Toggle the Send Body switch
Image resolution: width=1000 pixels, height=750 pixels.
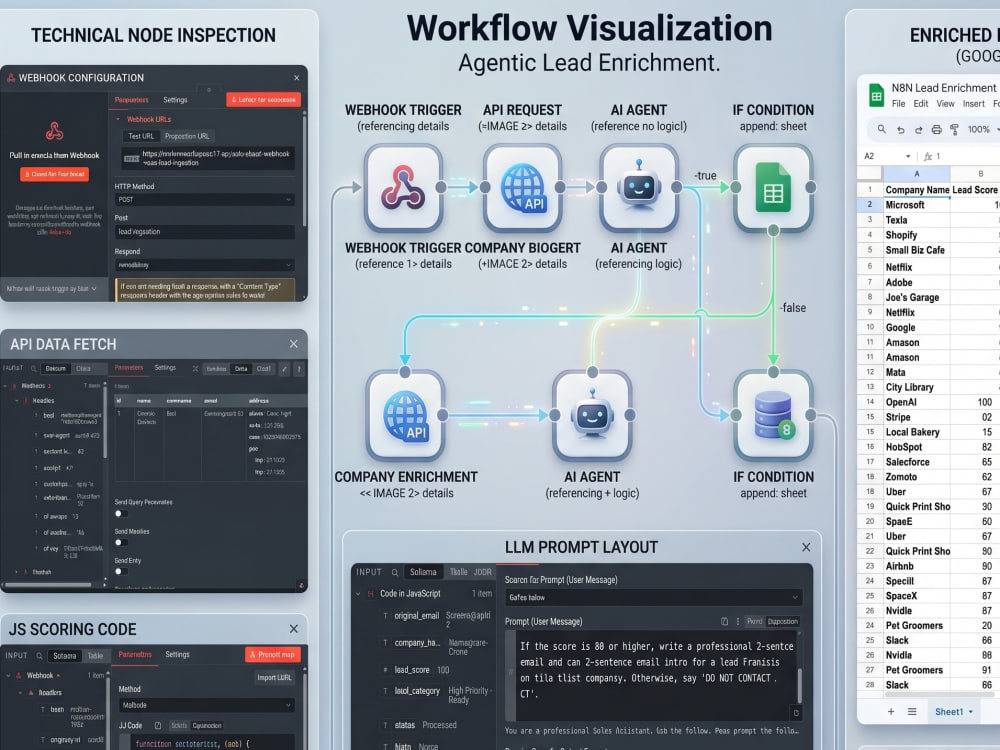pyautogui.click(x=121, y=571)
